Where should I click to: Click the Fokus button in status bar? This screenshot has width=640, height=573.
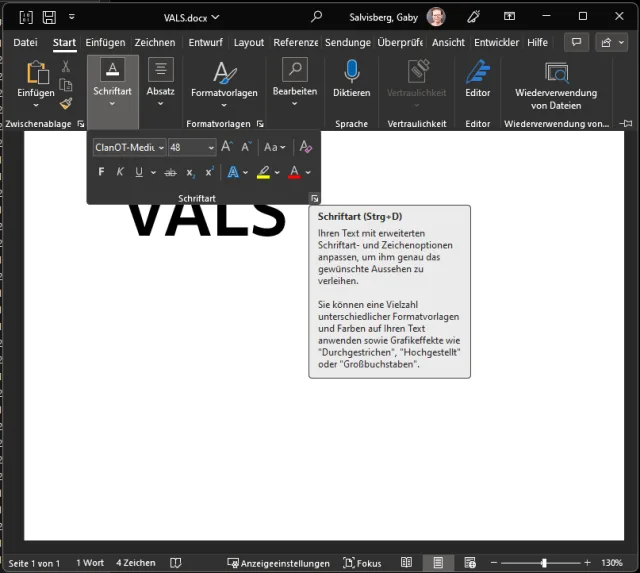[362, 563]
